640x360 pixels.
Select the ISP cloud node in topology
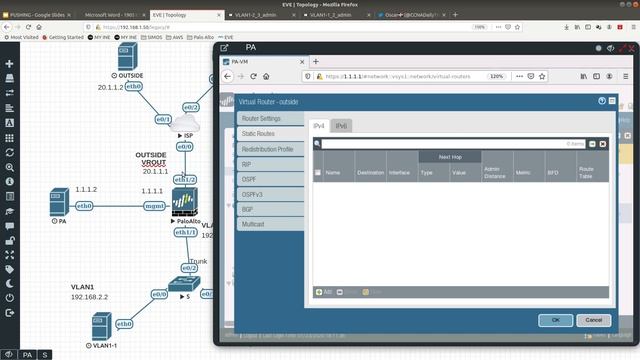point(185,123)
